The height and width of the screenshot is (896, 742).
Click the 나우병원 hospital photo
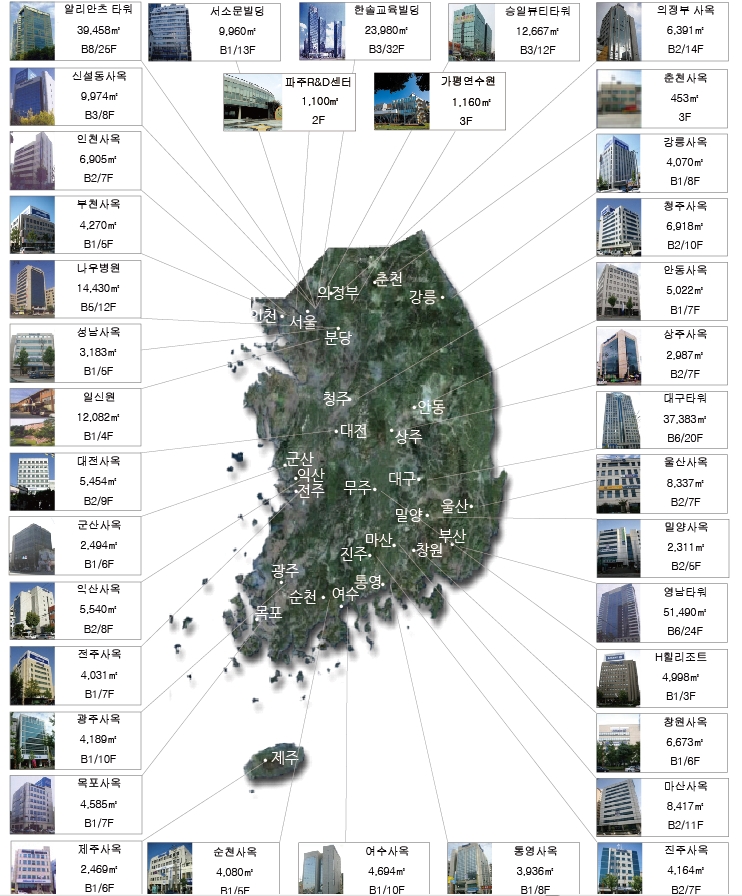[33, 289]
